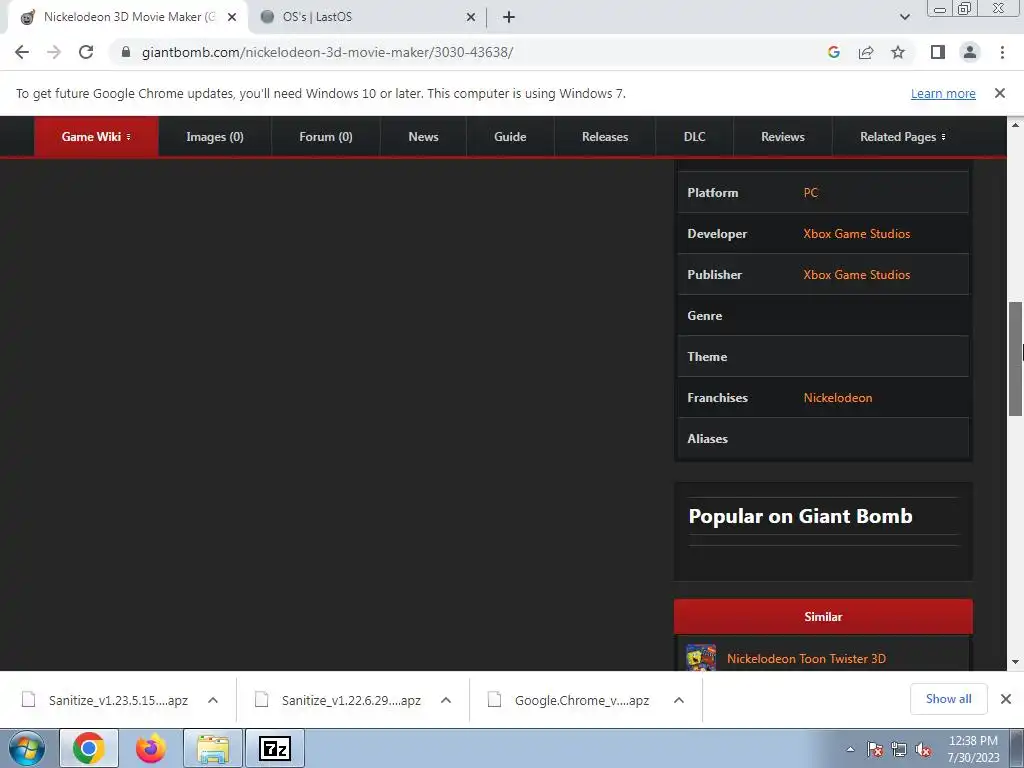The image size is (1024, 768).
Task: Bookmark this page with the star icon
Action: tap(898, 52)
